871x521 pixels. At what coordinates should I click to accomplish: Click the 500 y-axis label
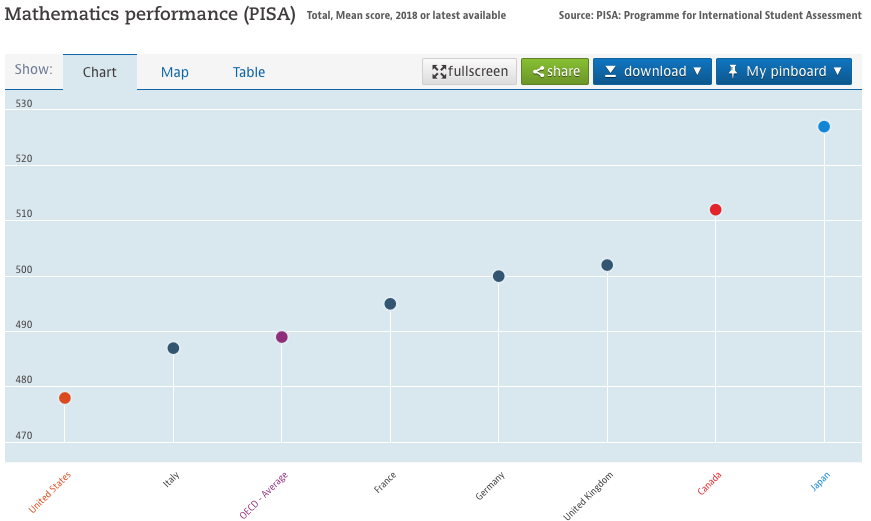[x=24, y=269]
